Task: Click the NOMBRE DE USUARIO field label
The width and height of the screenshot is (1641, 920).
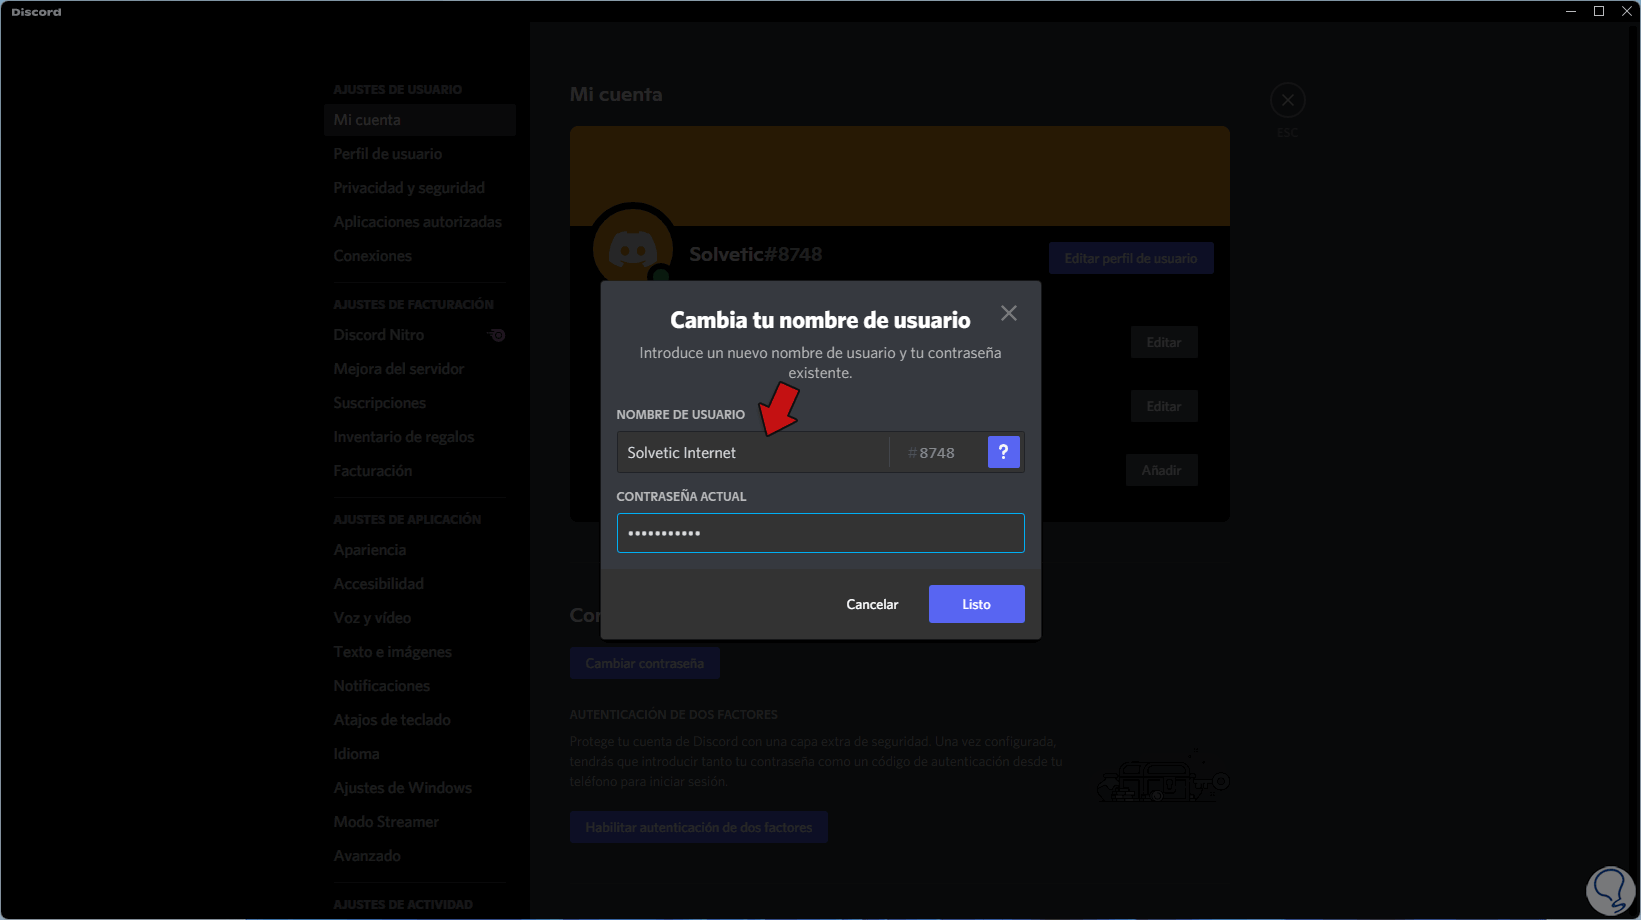Action: pos(681,414)
